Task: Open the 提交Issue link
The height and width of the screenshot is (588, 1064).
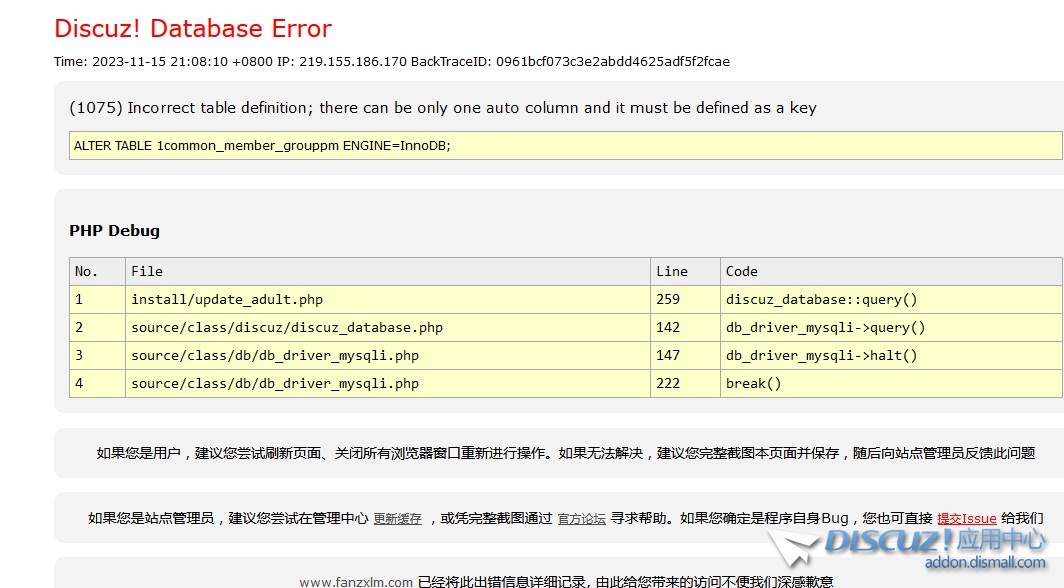Action: [966, 519]
